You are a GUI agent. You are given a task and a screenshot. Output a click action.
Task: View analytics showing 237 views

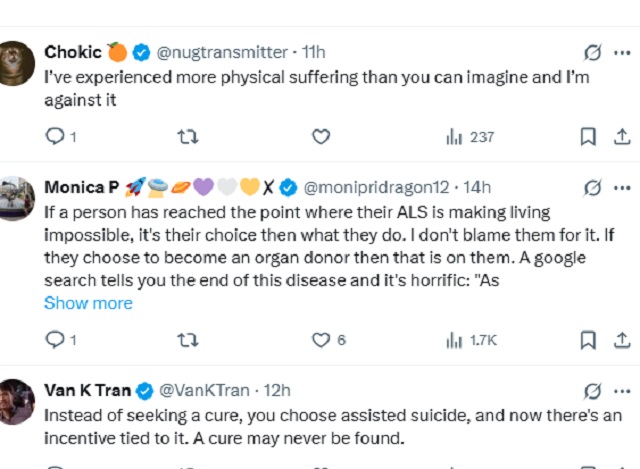click(470, 136)
